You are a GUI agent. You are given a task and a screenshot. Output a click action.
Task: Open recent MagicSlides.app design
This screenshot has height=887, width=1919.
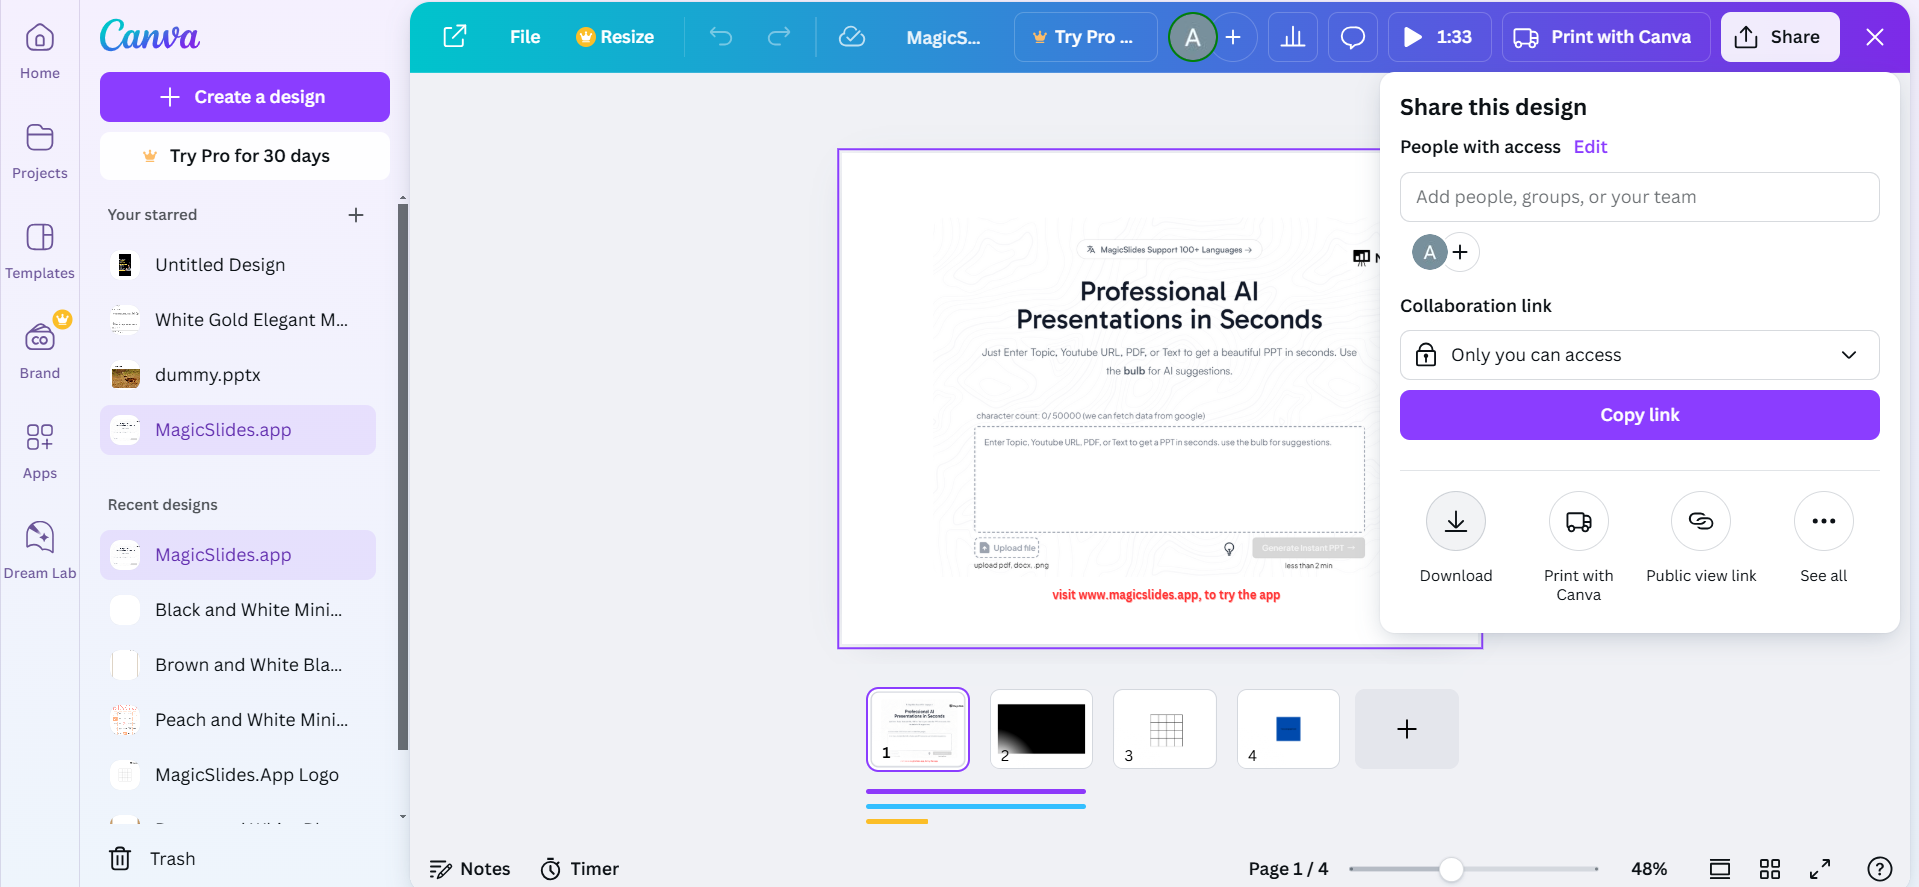(238, 555)
